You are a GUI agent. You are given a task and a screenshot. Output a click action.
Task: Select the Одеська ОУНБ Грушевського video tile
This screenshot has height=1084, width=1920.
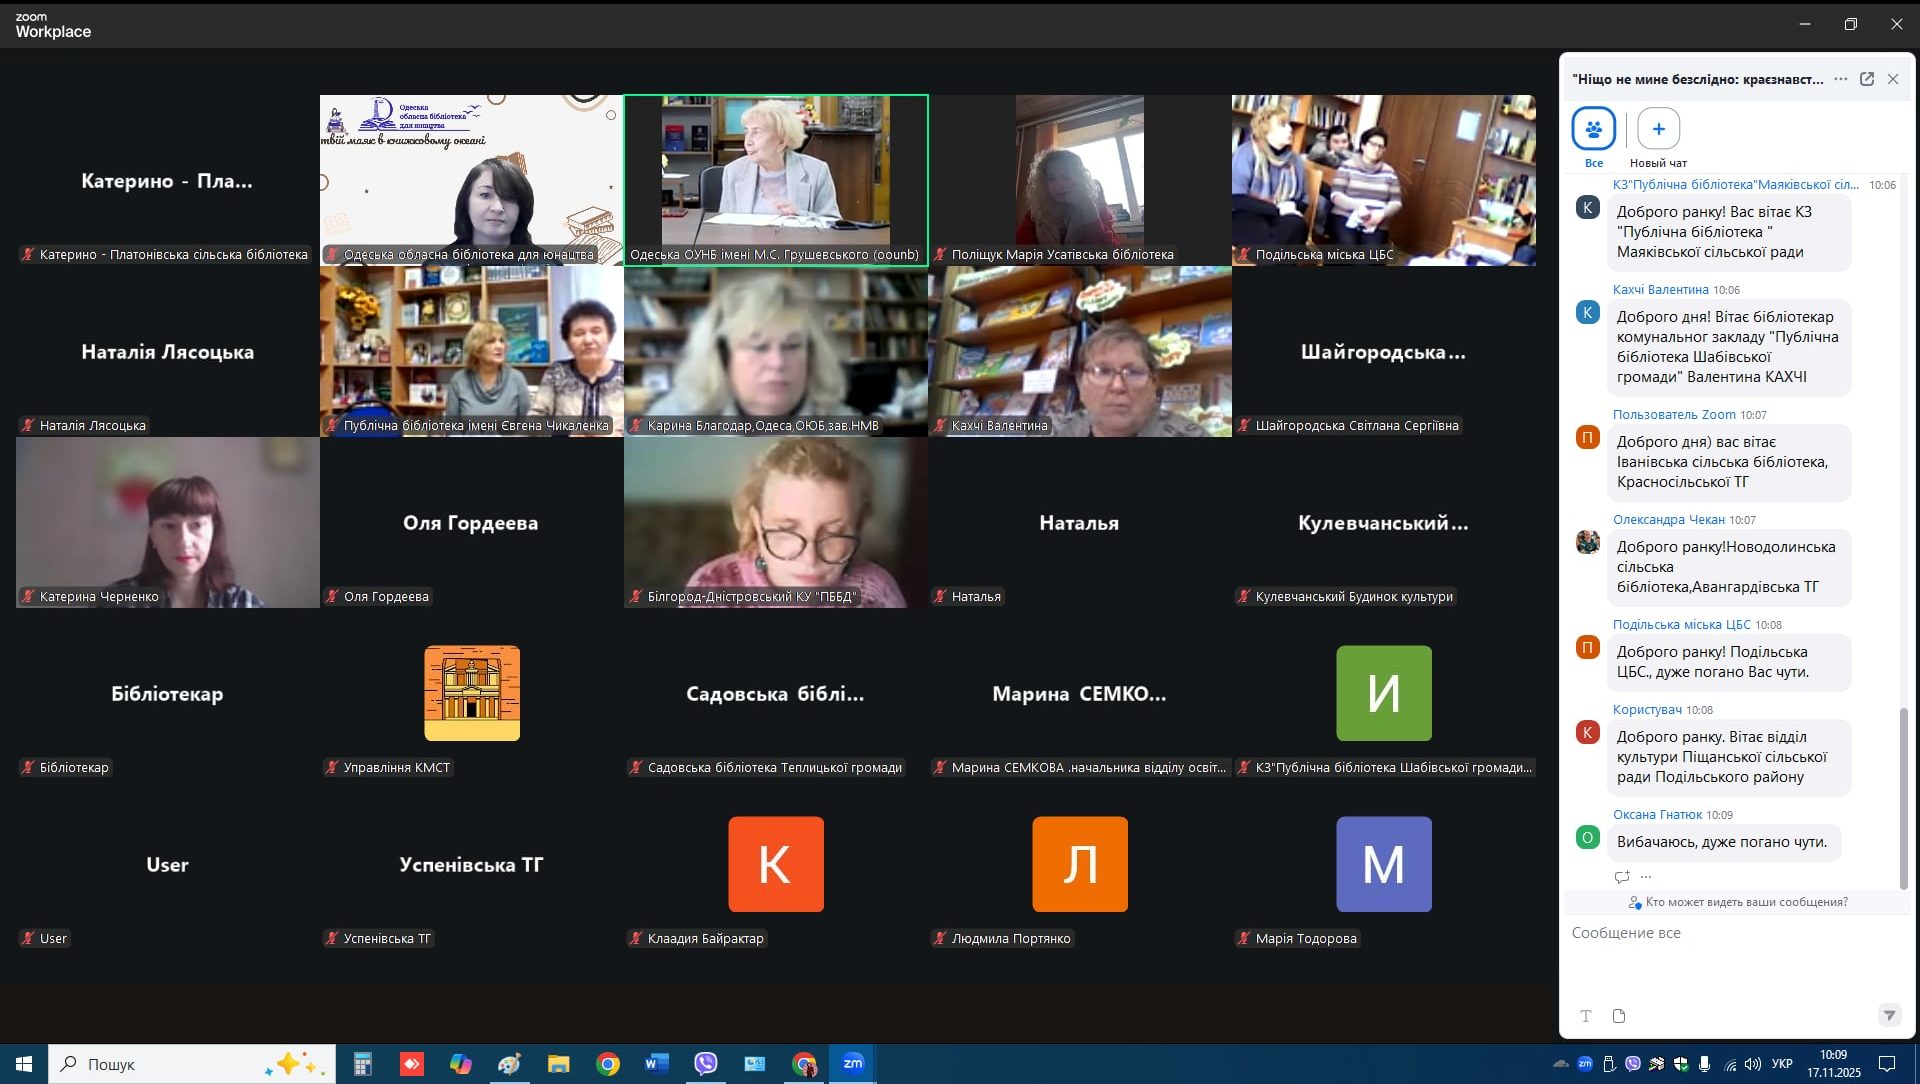click(775, 180)
